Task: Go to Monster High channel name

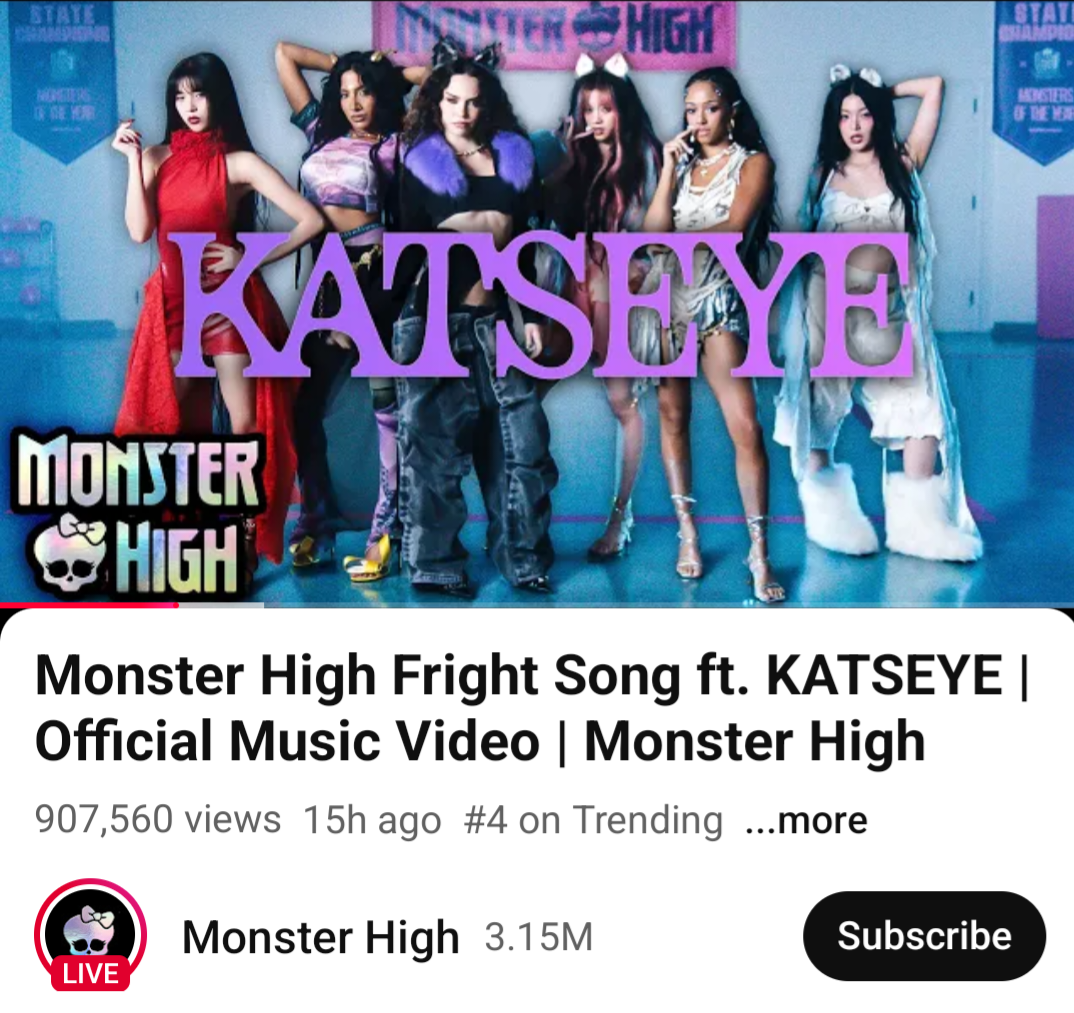Action: [x=321, y=936]
